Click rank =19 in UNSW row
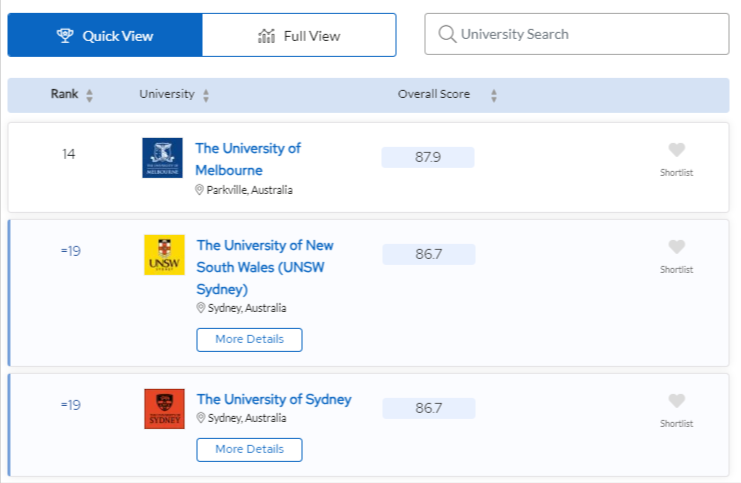Image resolution: width=741 pixels, height=483 pixels. coord(71,251)
